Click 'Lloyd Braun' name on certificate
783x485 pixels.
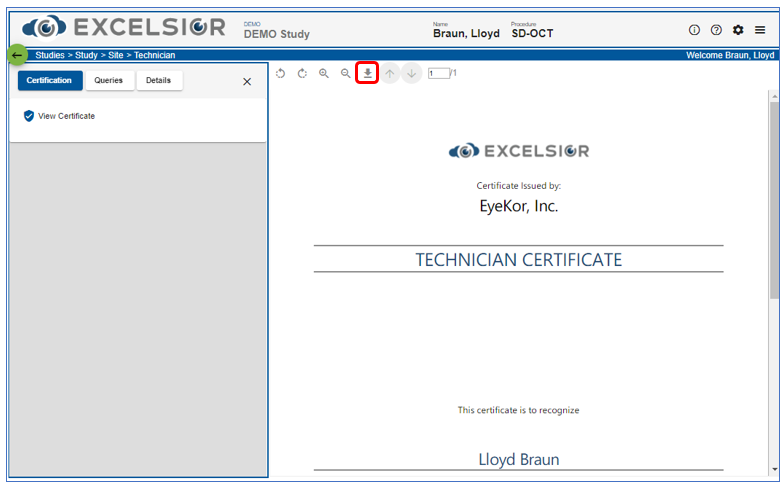click(519, 459)
